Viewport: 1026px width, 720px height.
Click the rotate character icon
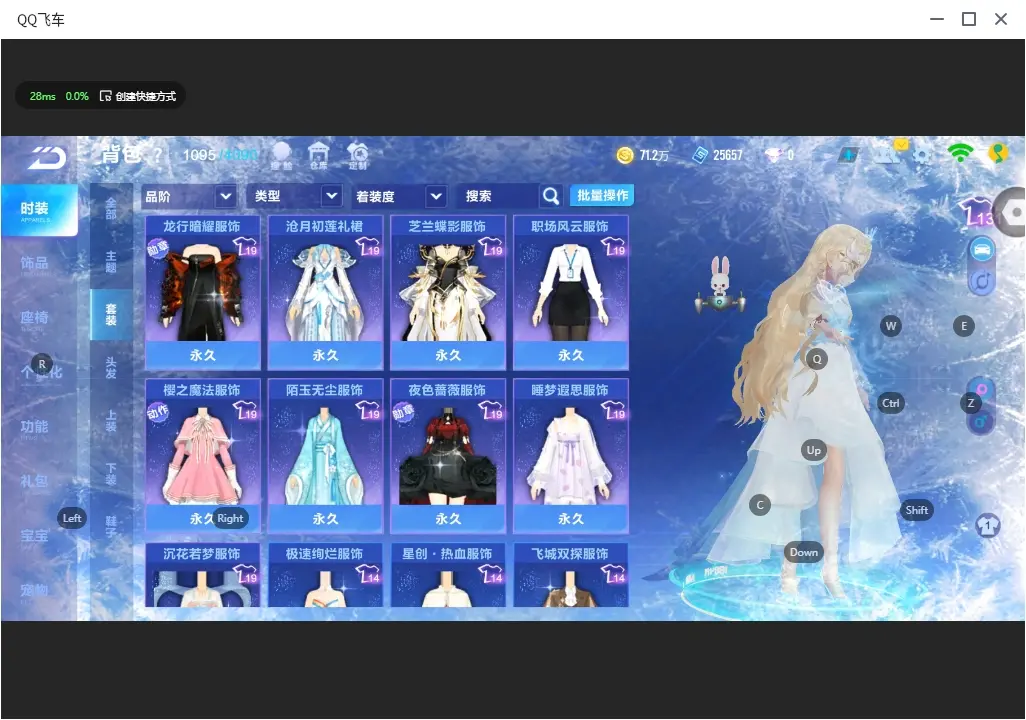click(982, 281)
